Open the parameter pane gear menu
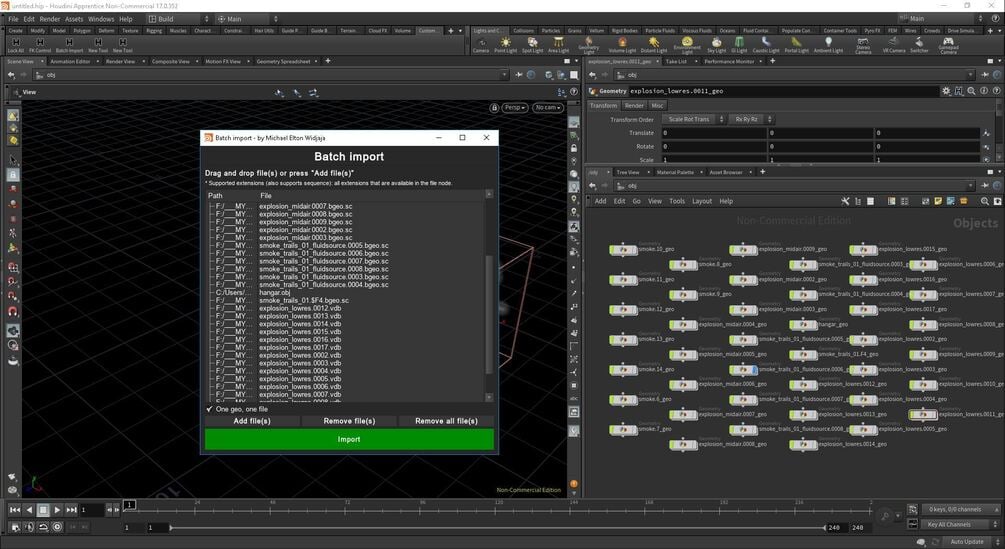This screenshot has height=549, width=1005. [946, 91]
